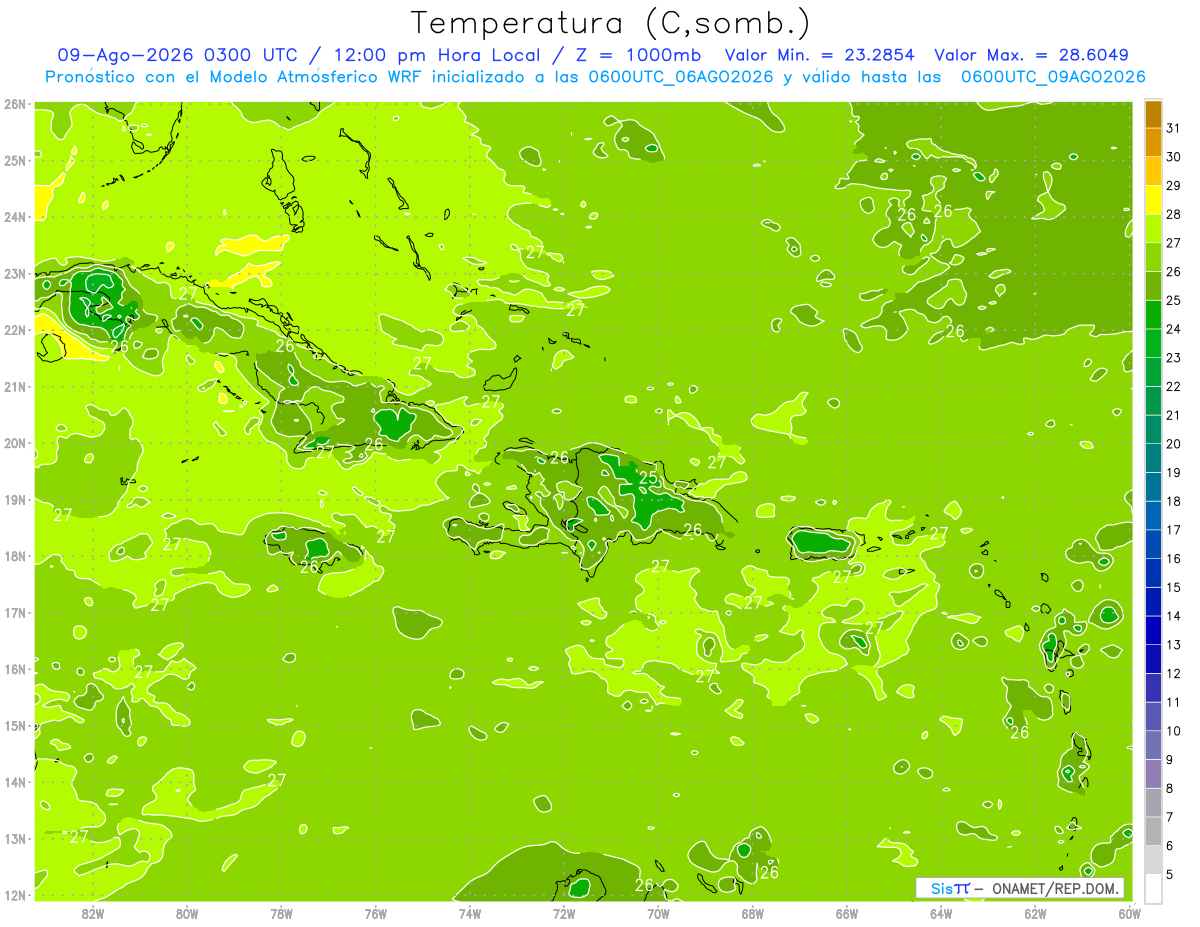
Task: Click the '62W' longitude axis label
Action: 1035,912
